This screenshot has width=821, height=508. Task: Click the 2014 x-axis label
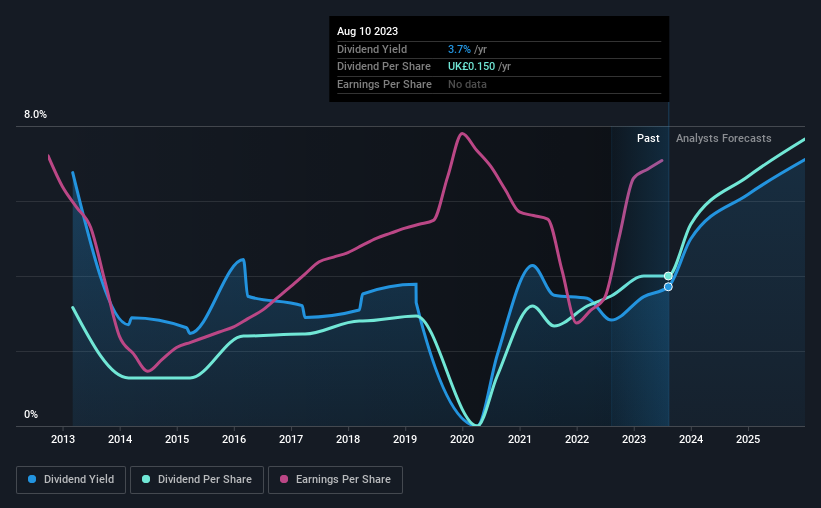click(120, 439)
